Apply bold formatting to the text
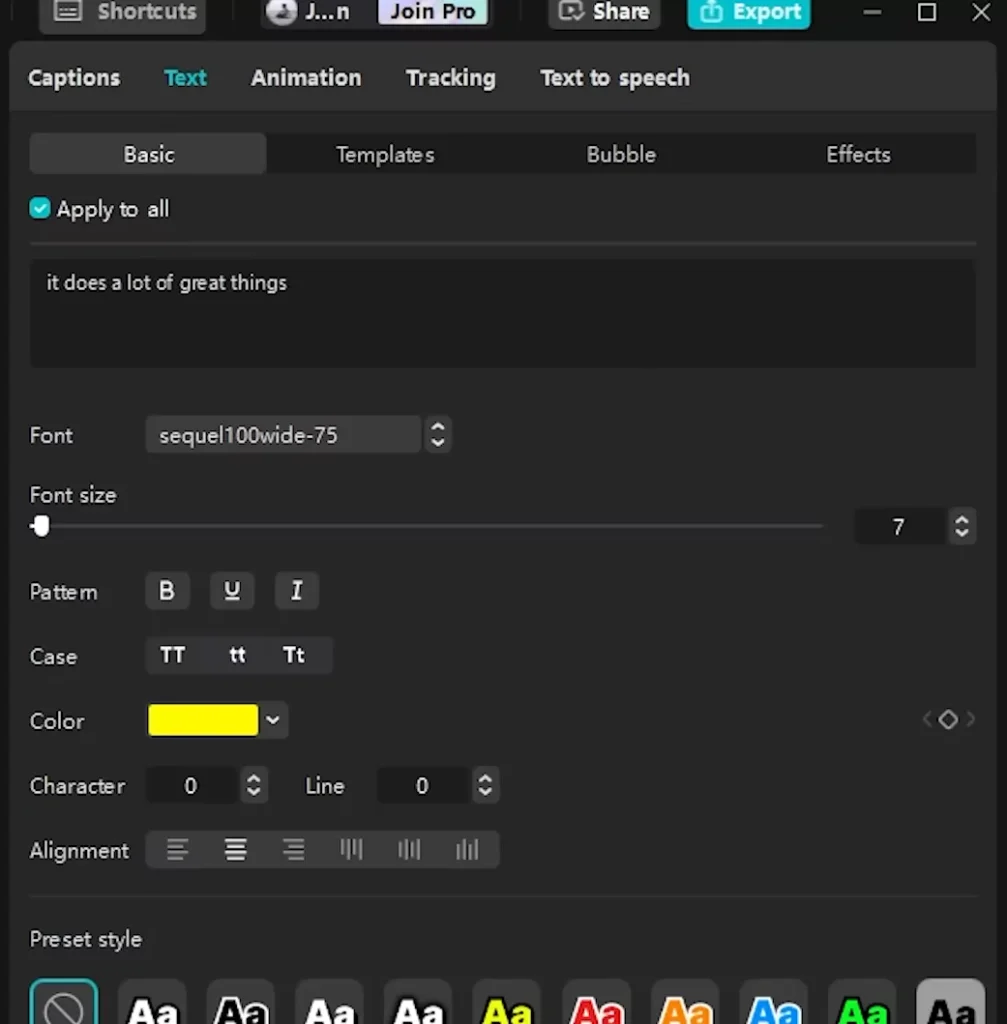The image size is (1007, 1024). point(167,590)
